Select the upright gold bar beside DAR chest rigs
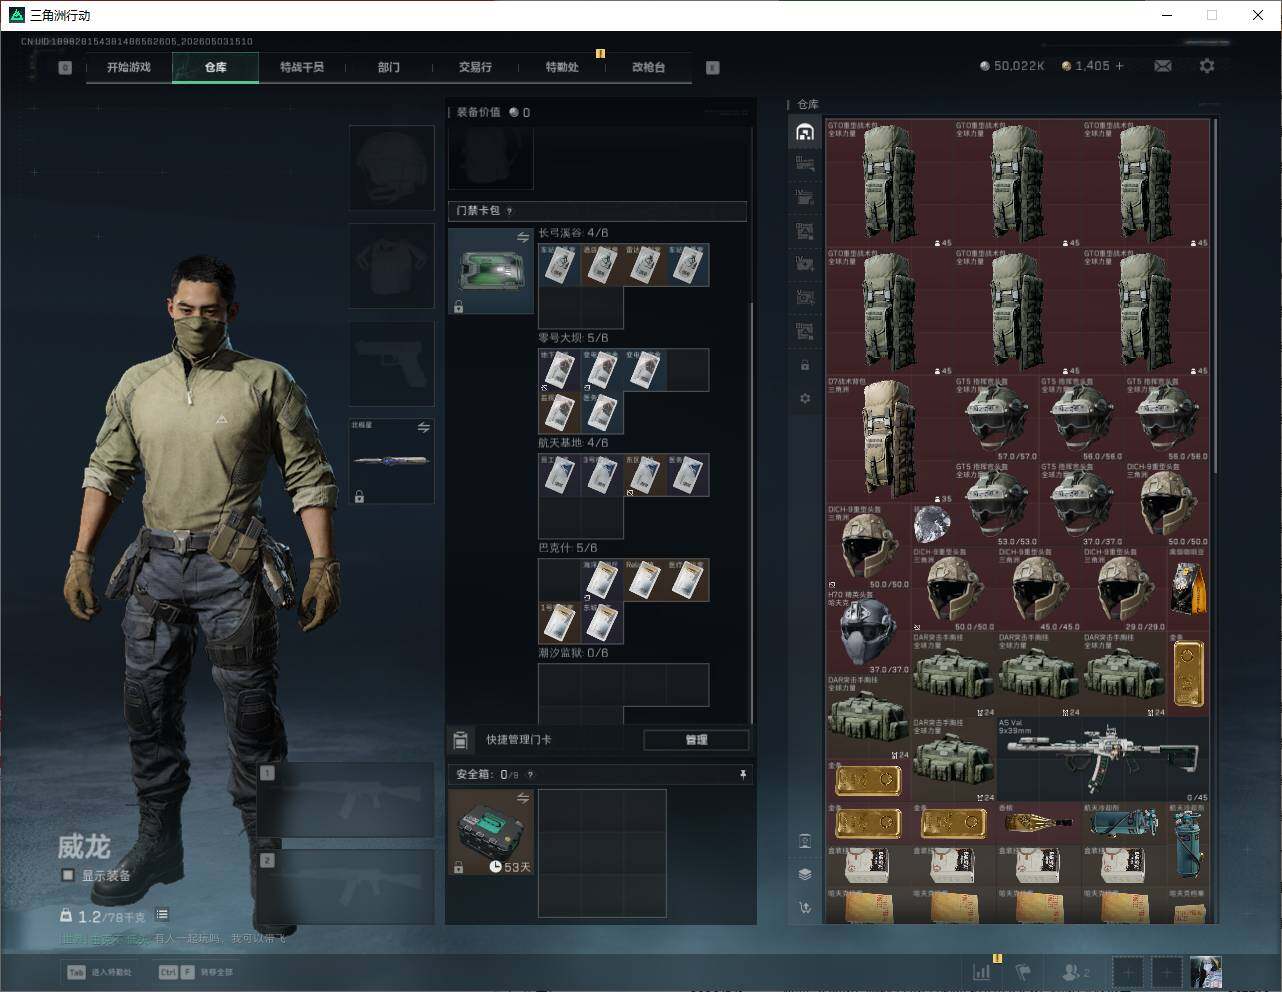This screenshot has width=1282, height=992. point(1188,673)
